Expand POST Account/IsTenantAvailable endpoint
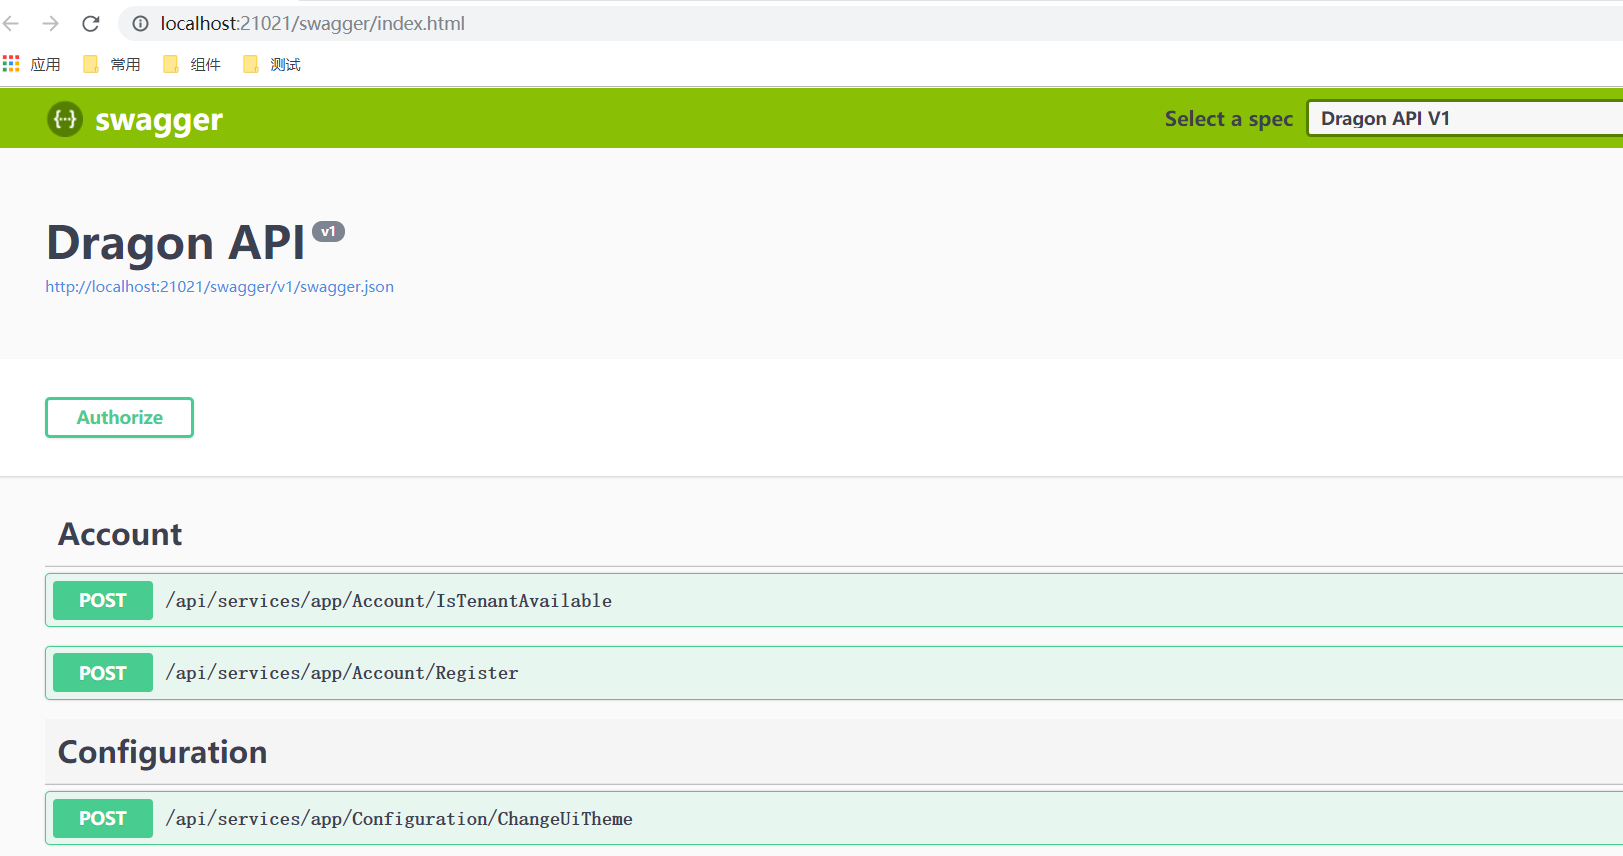 click(x=834, y=600)
